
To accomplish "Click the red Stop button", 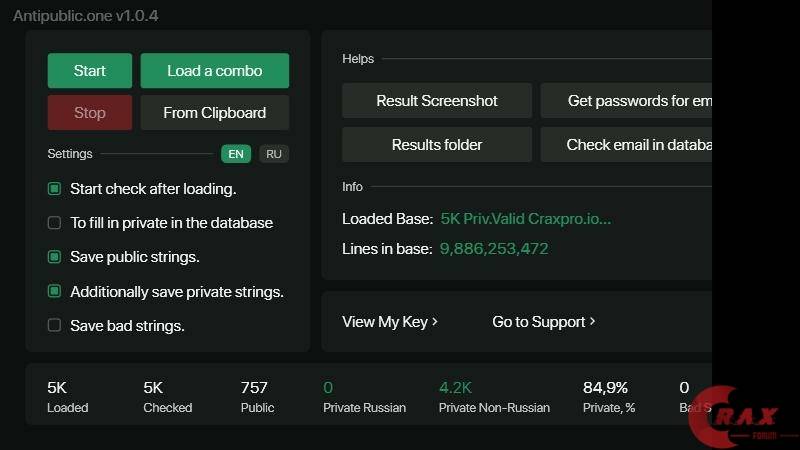I will pyautogui.click(x=90, y=112).
